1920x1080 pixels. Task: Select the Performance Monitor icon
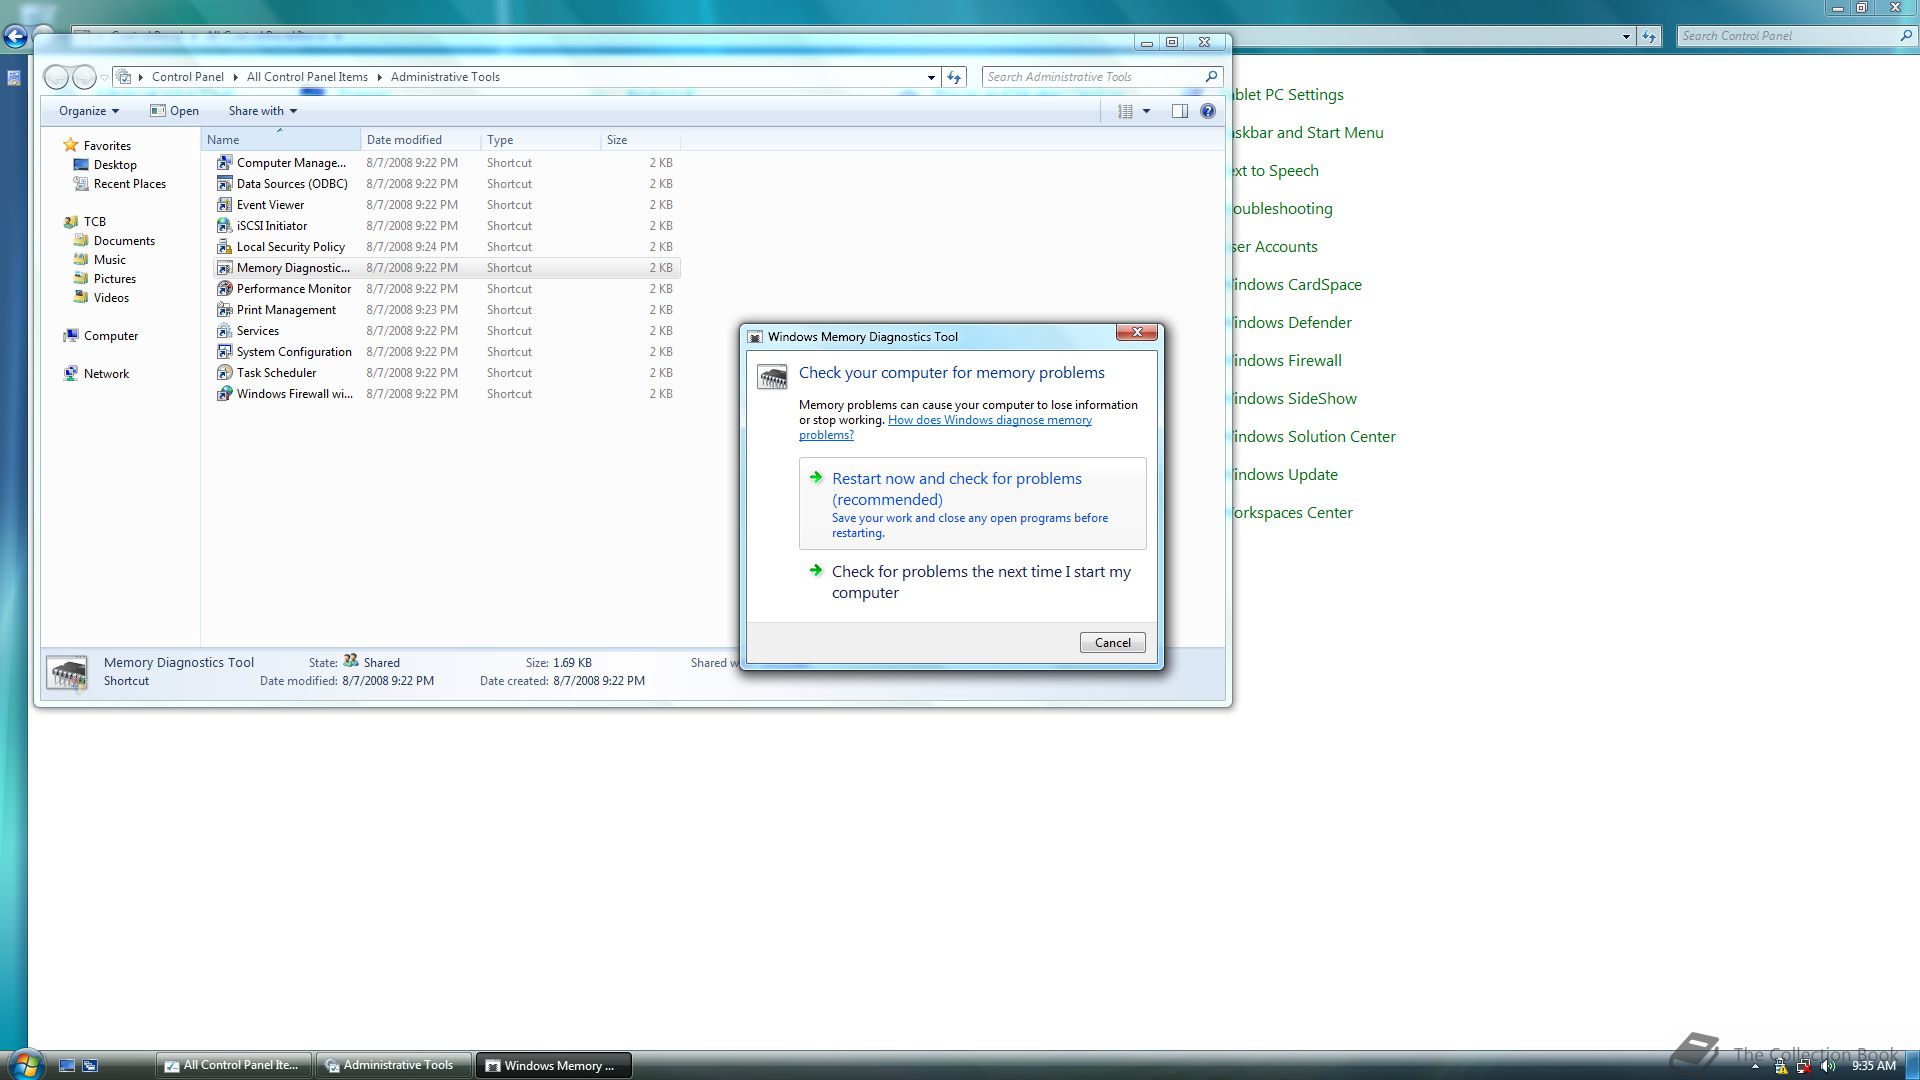click(225, 288)
